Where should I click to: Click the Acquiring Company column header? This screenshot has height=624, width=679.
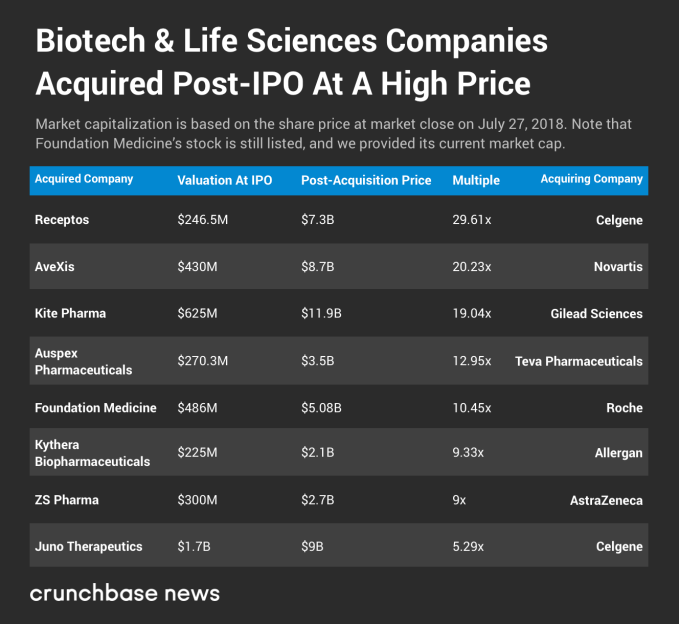[x=591, y=180]
